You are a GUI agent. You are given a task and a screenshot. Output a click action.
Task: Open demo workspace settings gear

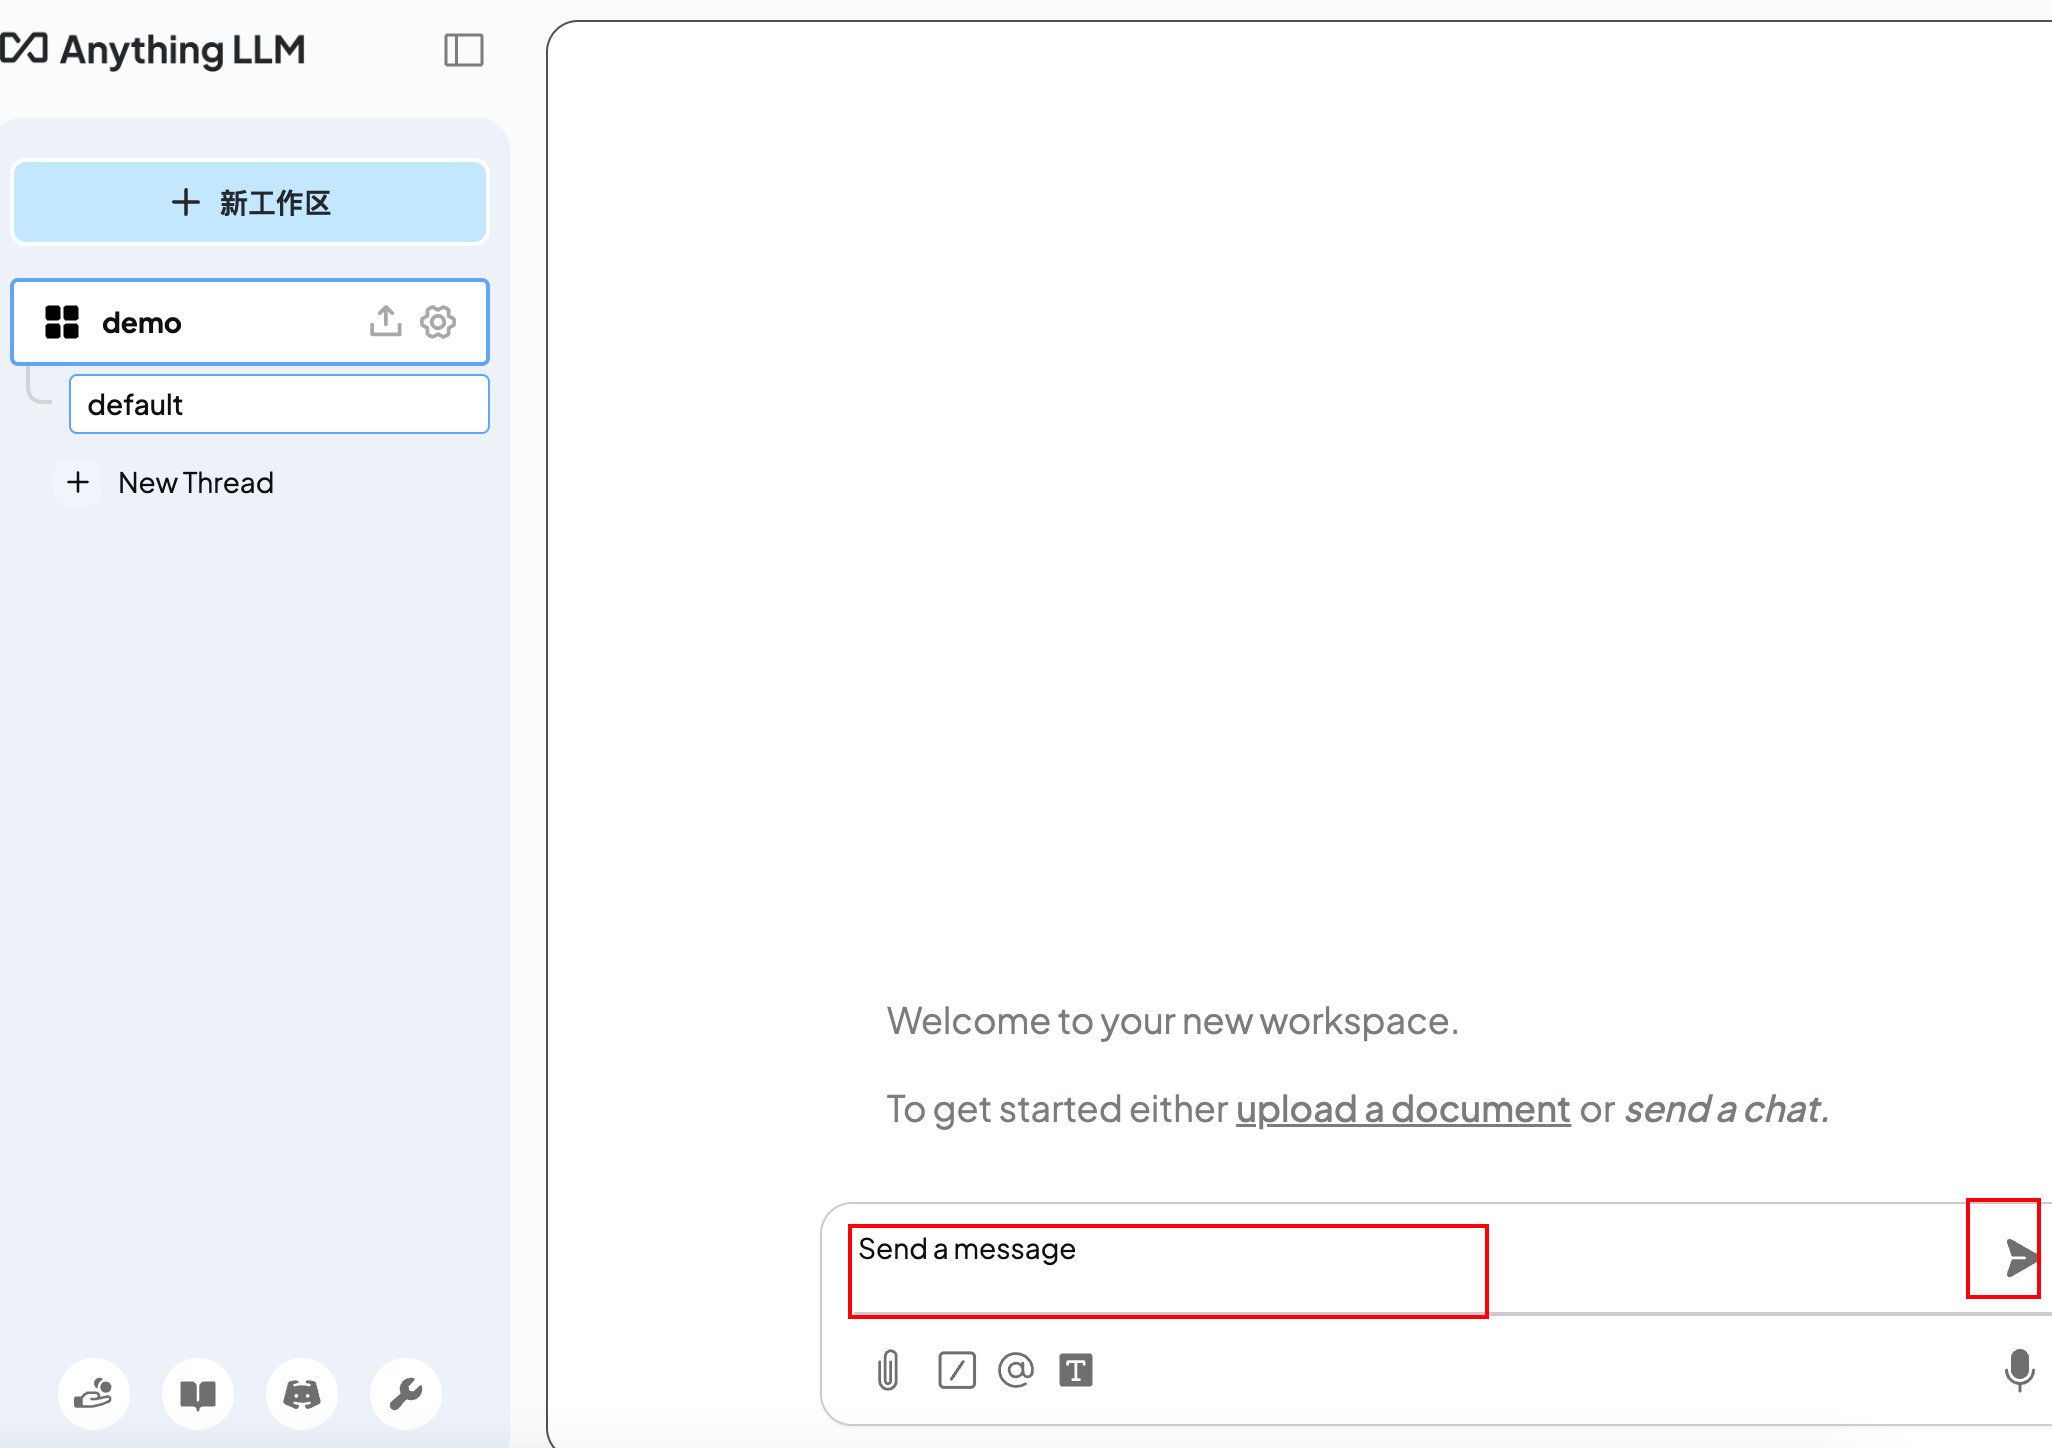(438, 322)
